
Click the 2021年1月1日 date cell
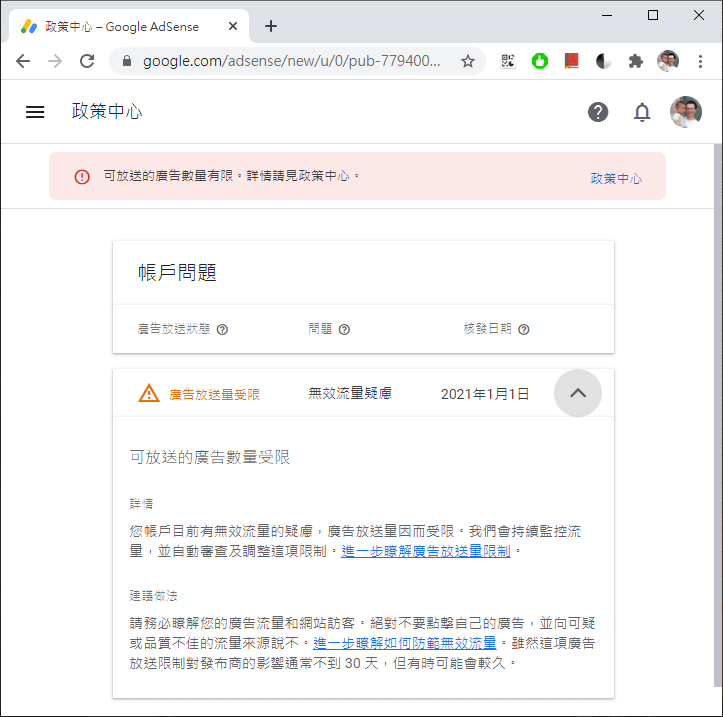click(x=485, y=394)
